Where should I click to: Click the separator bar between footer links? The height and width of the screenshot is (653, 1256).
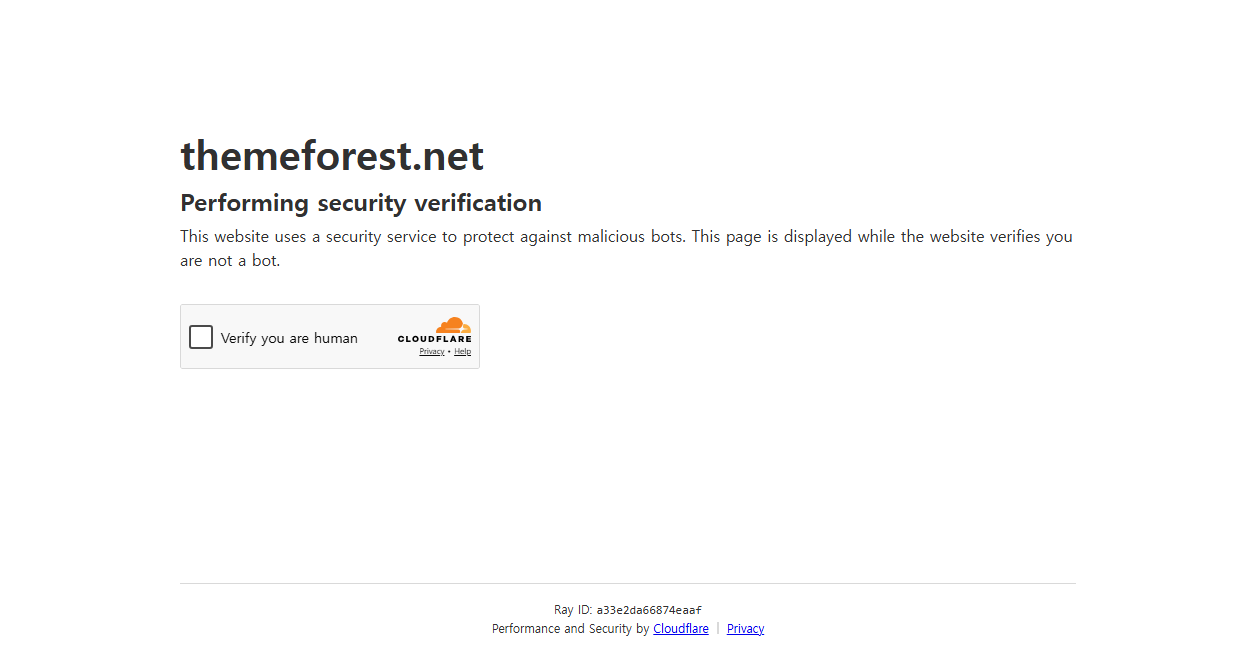[718, 629]
